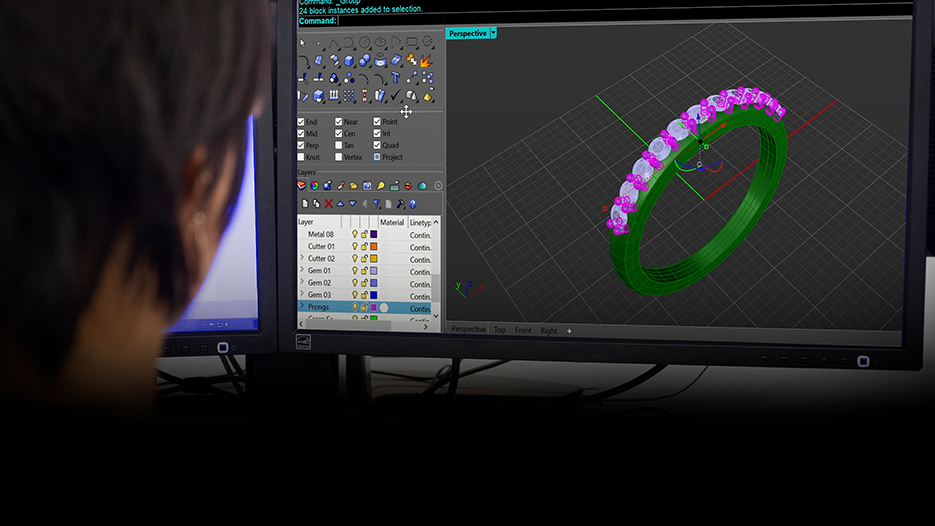Click the Linetype column header
Screen dimensions: 935x526
420,222
